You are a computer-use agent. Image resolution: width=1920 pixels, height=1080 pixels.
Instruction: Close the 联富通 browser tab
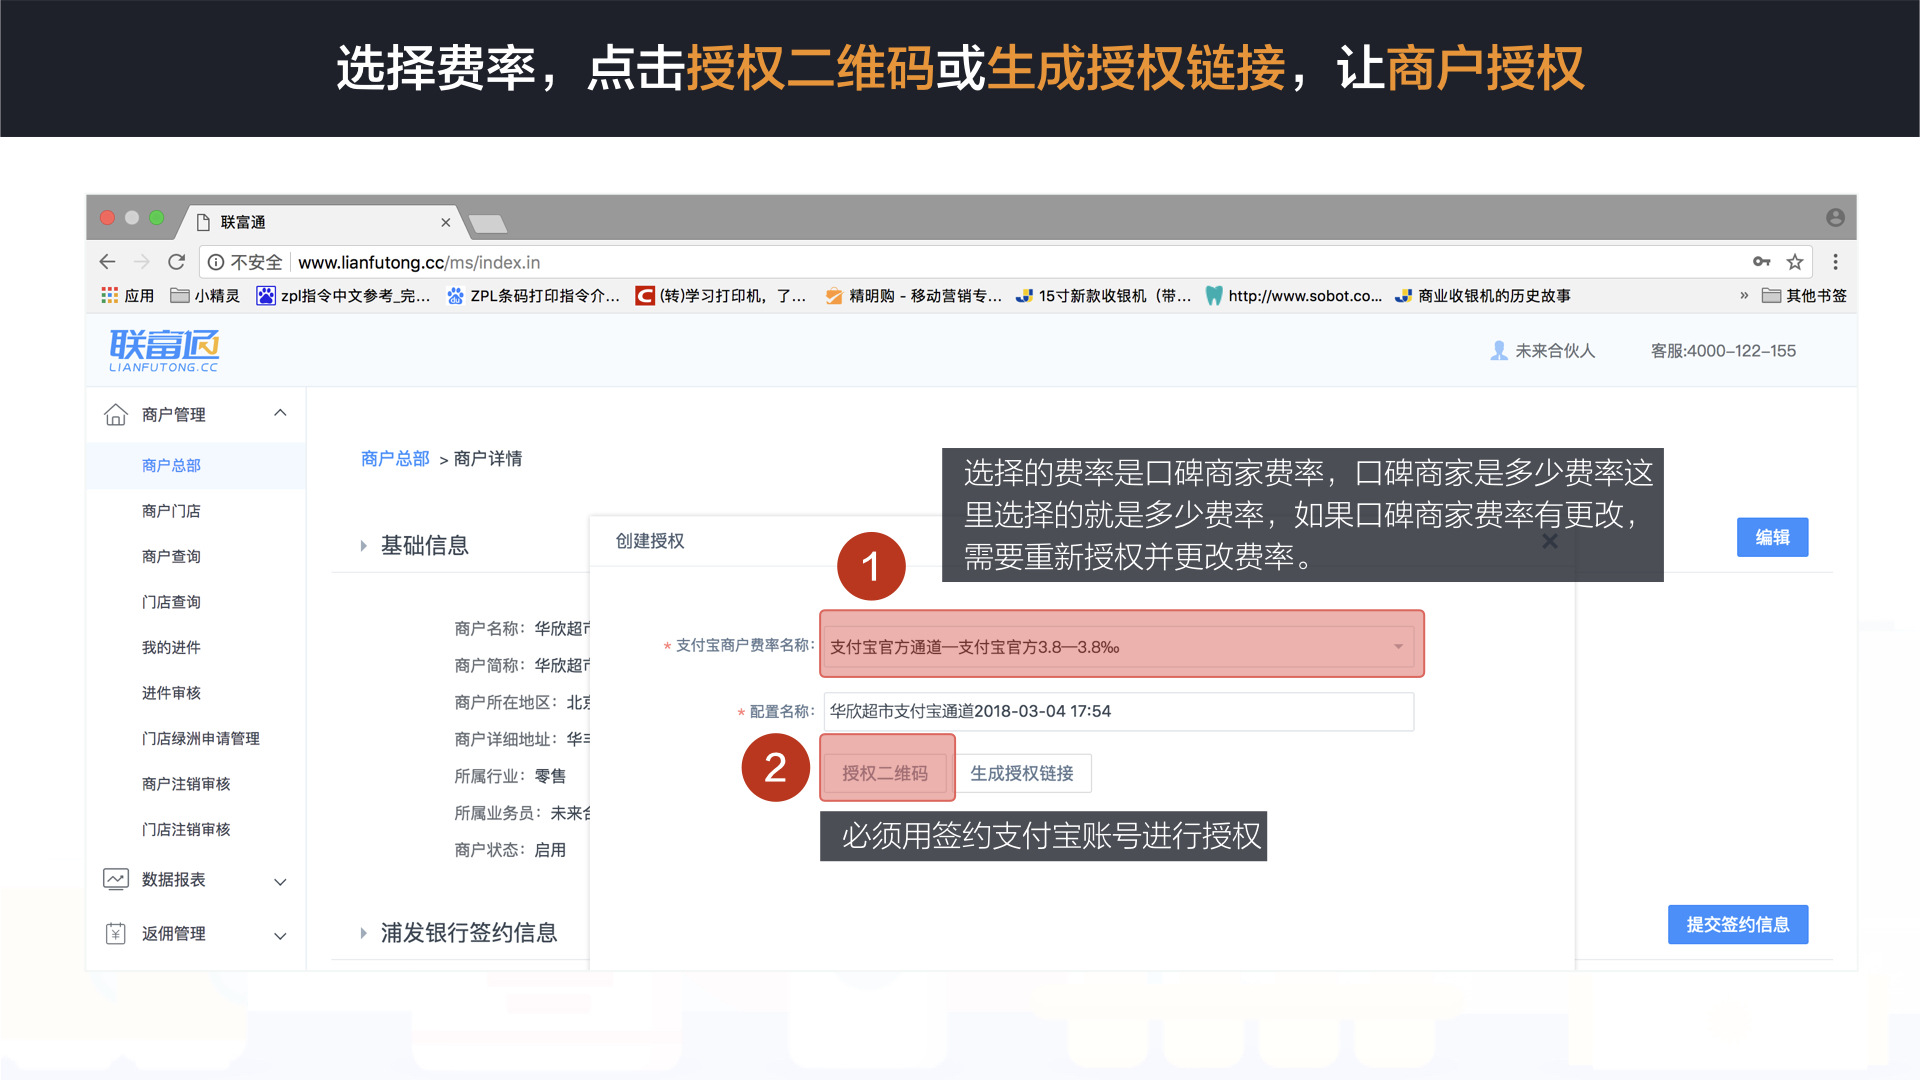[x=446, y=222]
